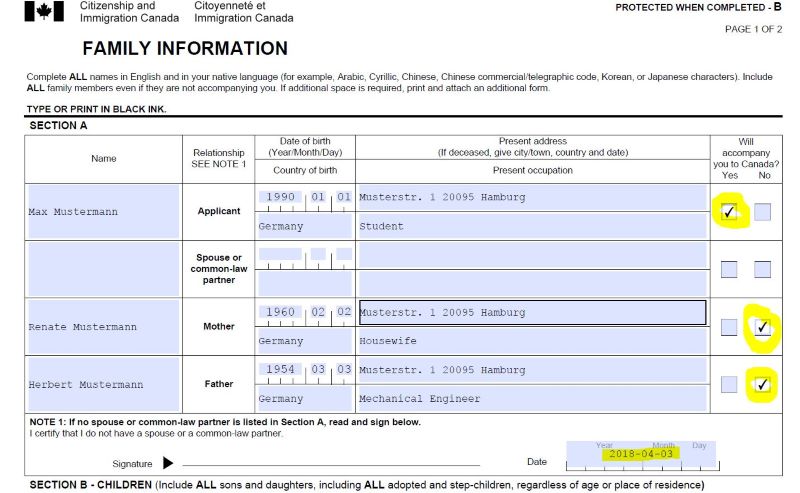This screenshot has width=800, height=493.
Task: Edit mother's focused present address field
Action: [x=533, y=312]
